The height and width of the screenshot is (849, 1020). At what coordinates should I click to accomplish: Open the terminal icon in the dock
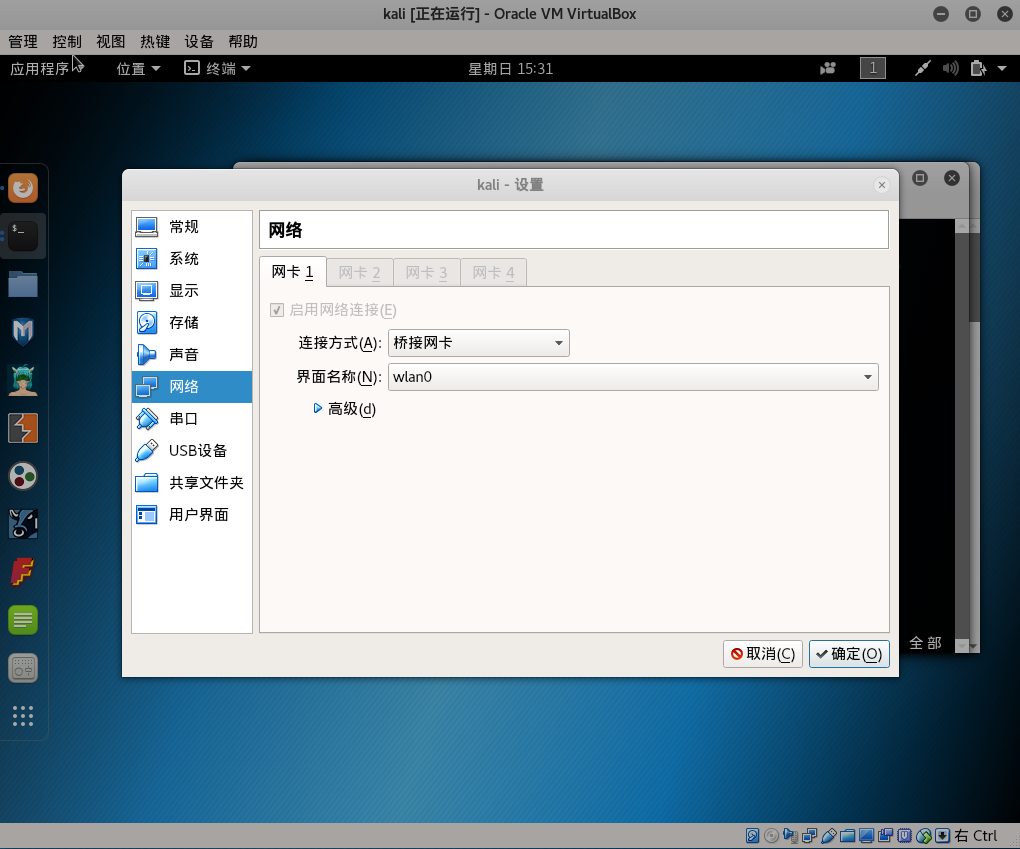23,236
